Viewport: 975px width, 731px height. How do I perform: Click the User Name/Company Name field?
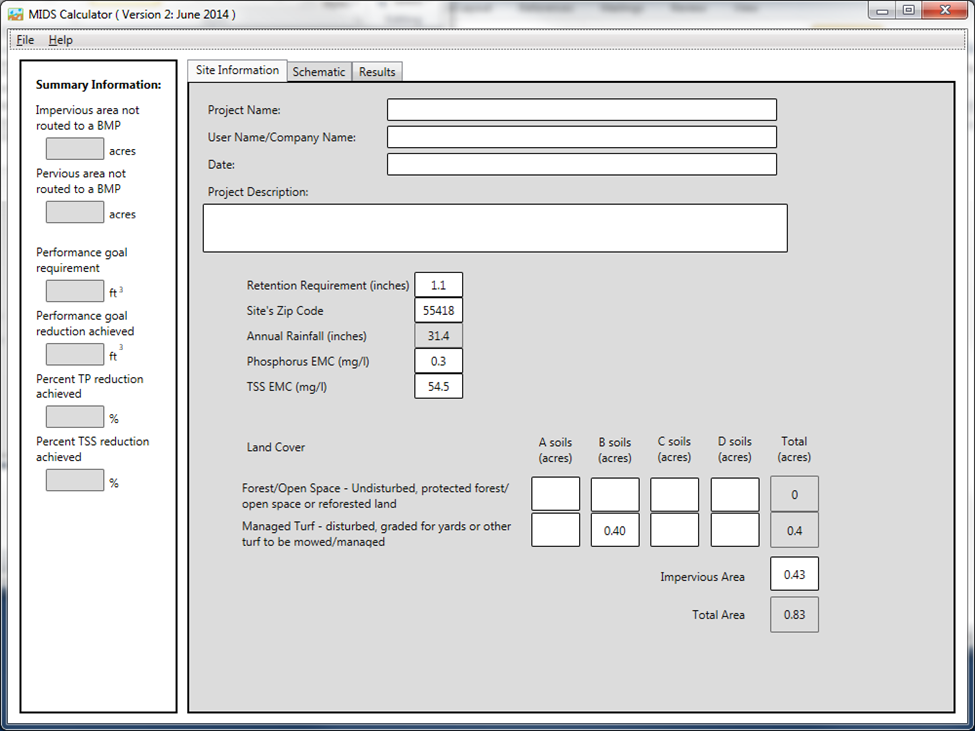click(x=581, y=137)
